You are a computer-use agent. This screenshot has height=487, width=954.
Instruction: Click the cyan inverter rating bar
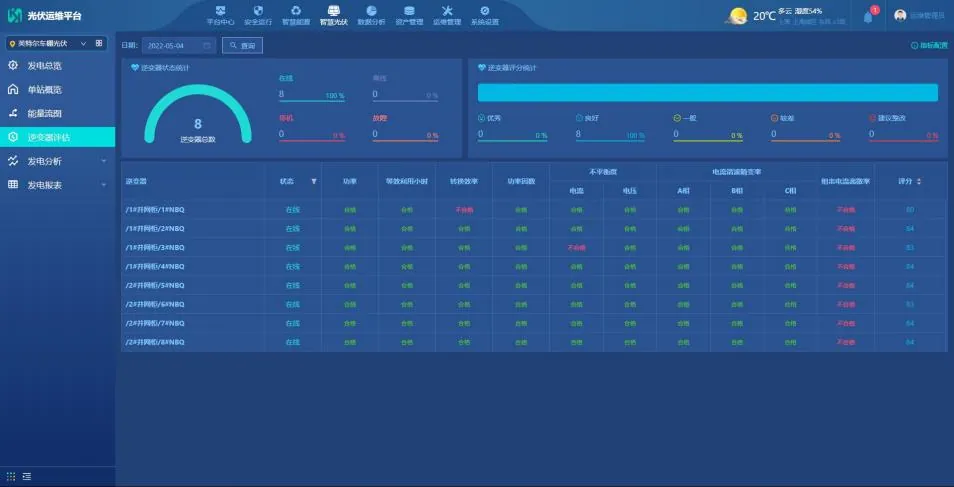coord(708,93)
